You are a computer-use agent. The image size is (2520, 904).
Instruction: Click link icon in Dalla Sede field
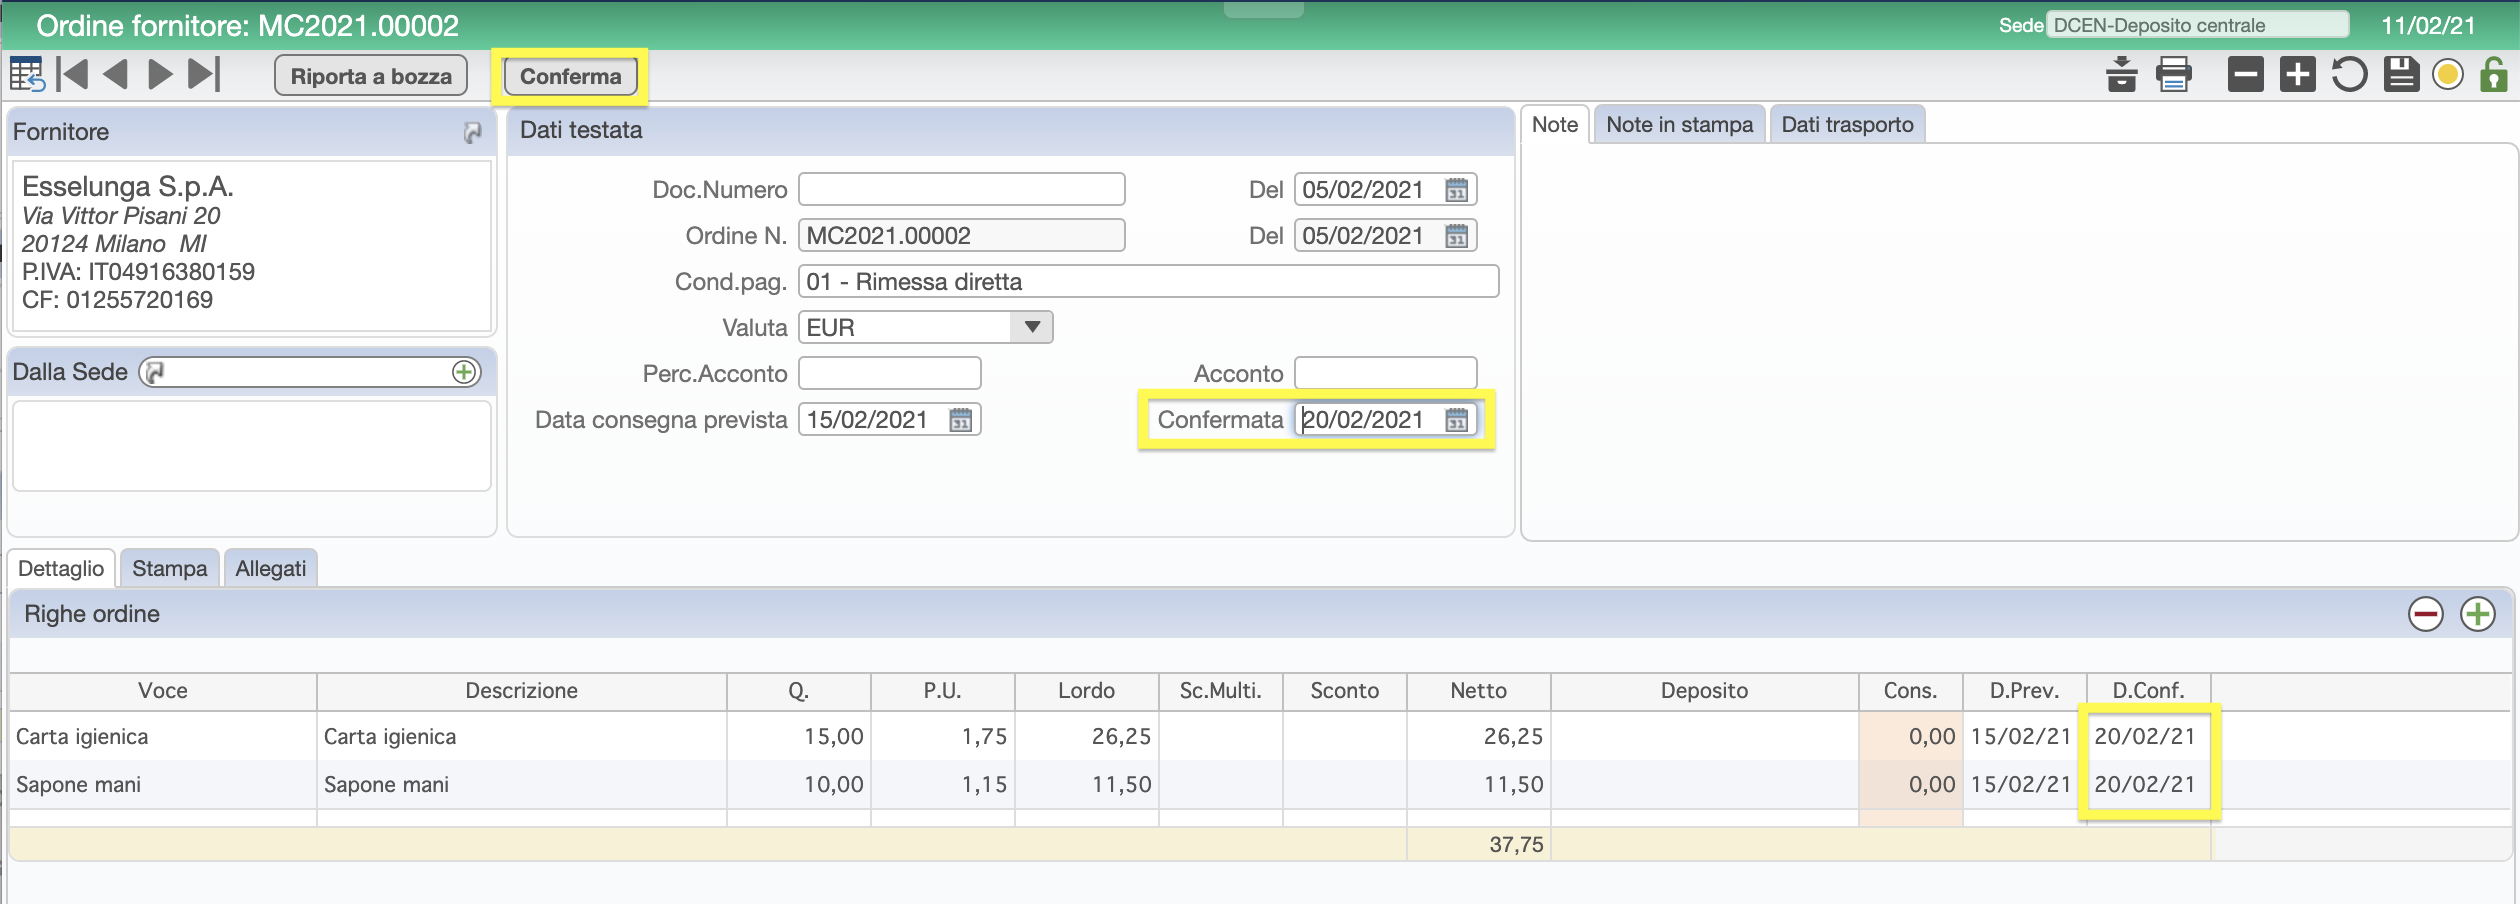pos(155,372)
